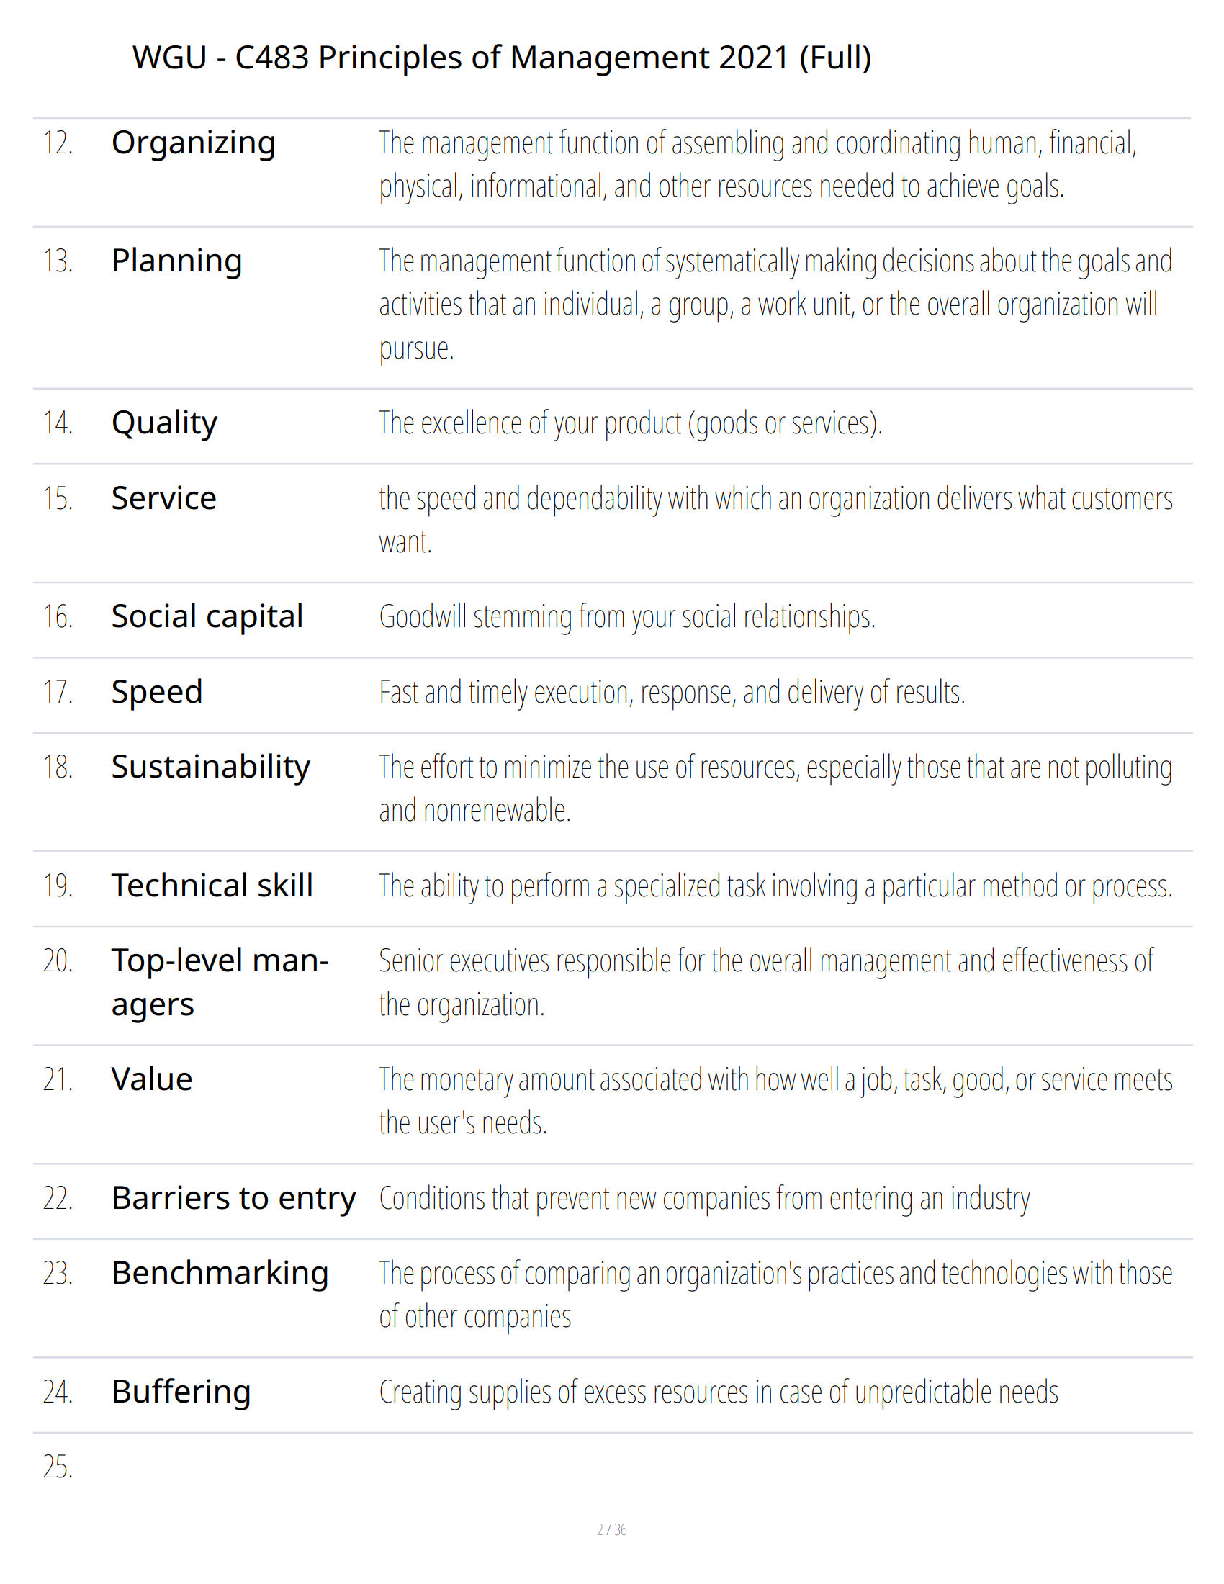Click the Technical skill term
The width and height of the screenshot is (1224, 1584).
pos(212,885)
